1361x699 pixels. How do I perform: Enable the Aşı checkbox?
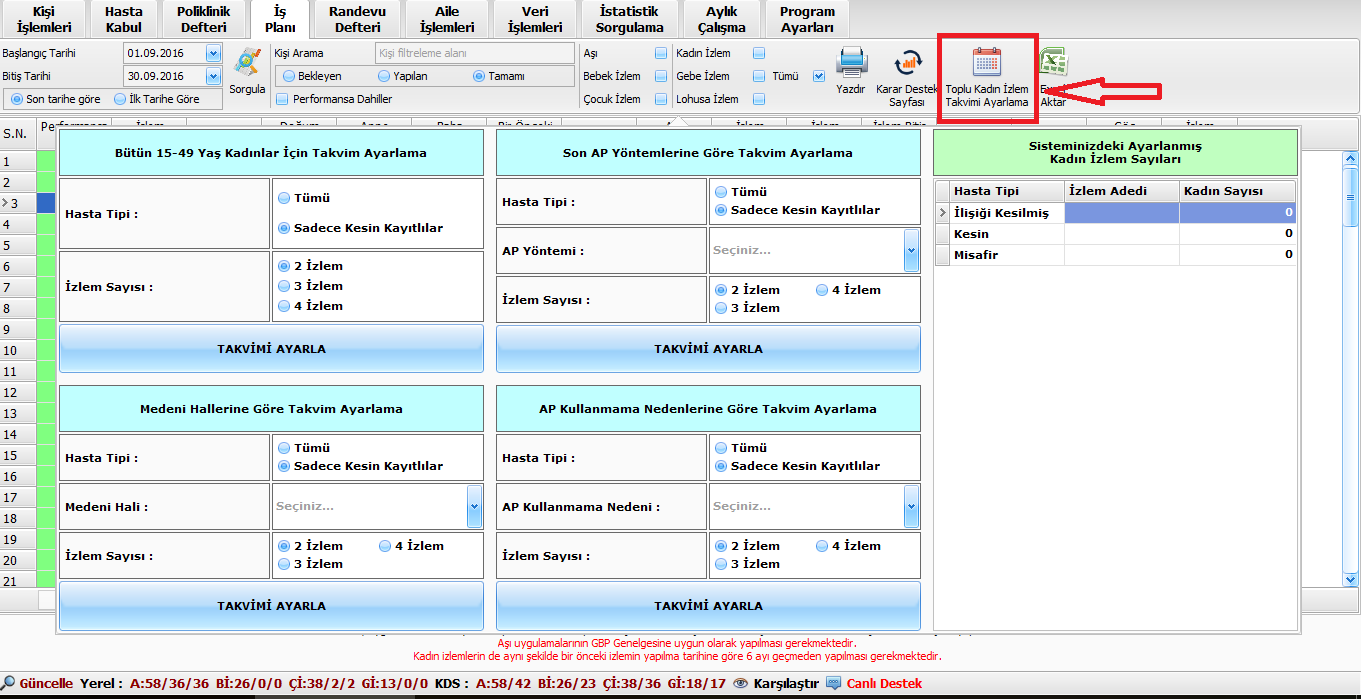(661, 53)
